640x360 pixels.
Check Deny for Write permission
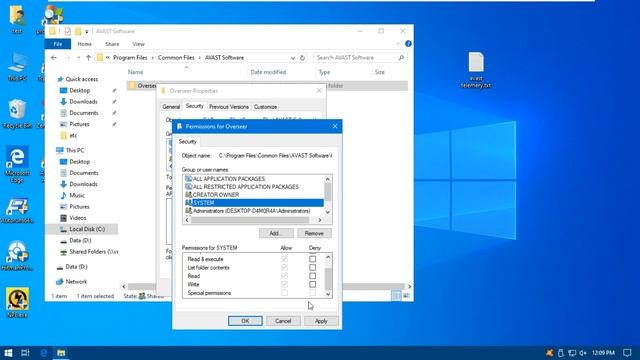click(x=312, y=284)
